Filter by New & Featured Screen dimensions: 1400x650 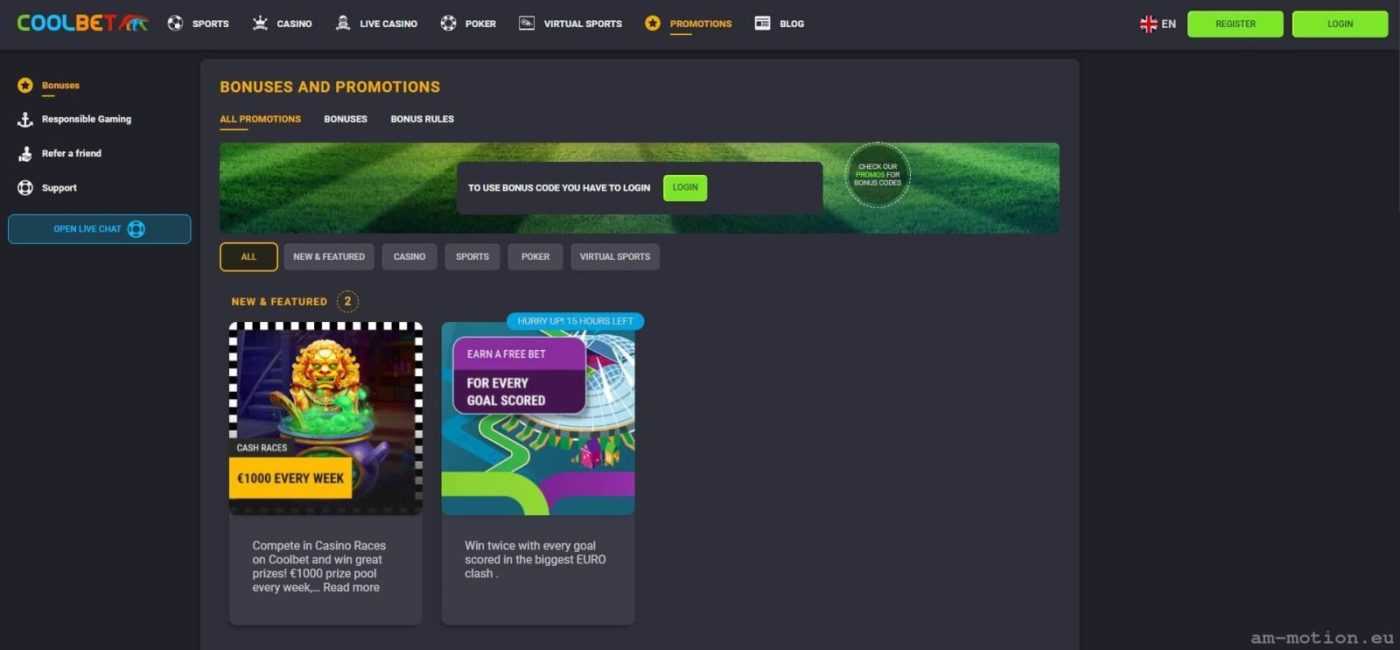click(x=329, y=257)
